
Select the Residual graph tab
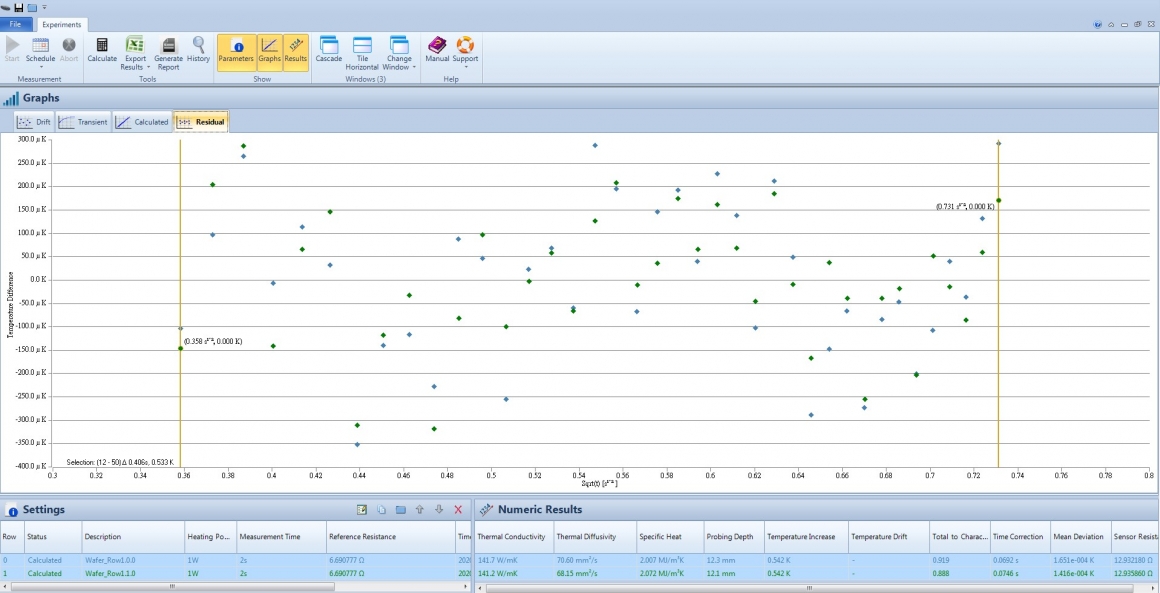[201, 122]
